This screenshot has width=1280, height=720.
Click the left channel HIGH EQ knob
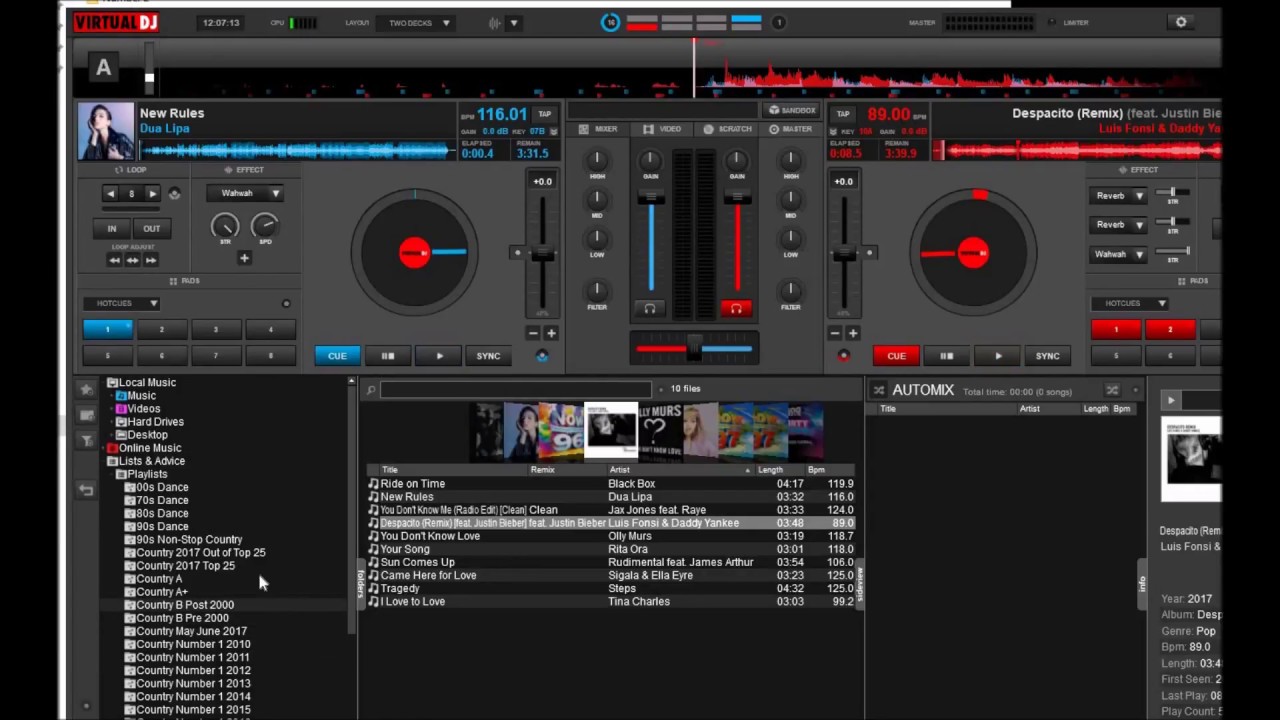[597, 159]
